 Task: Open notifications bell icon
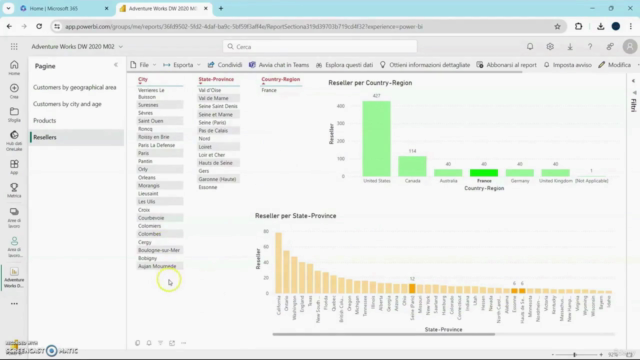coord(530,47)
